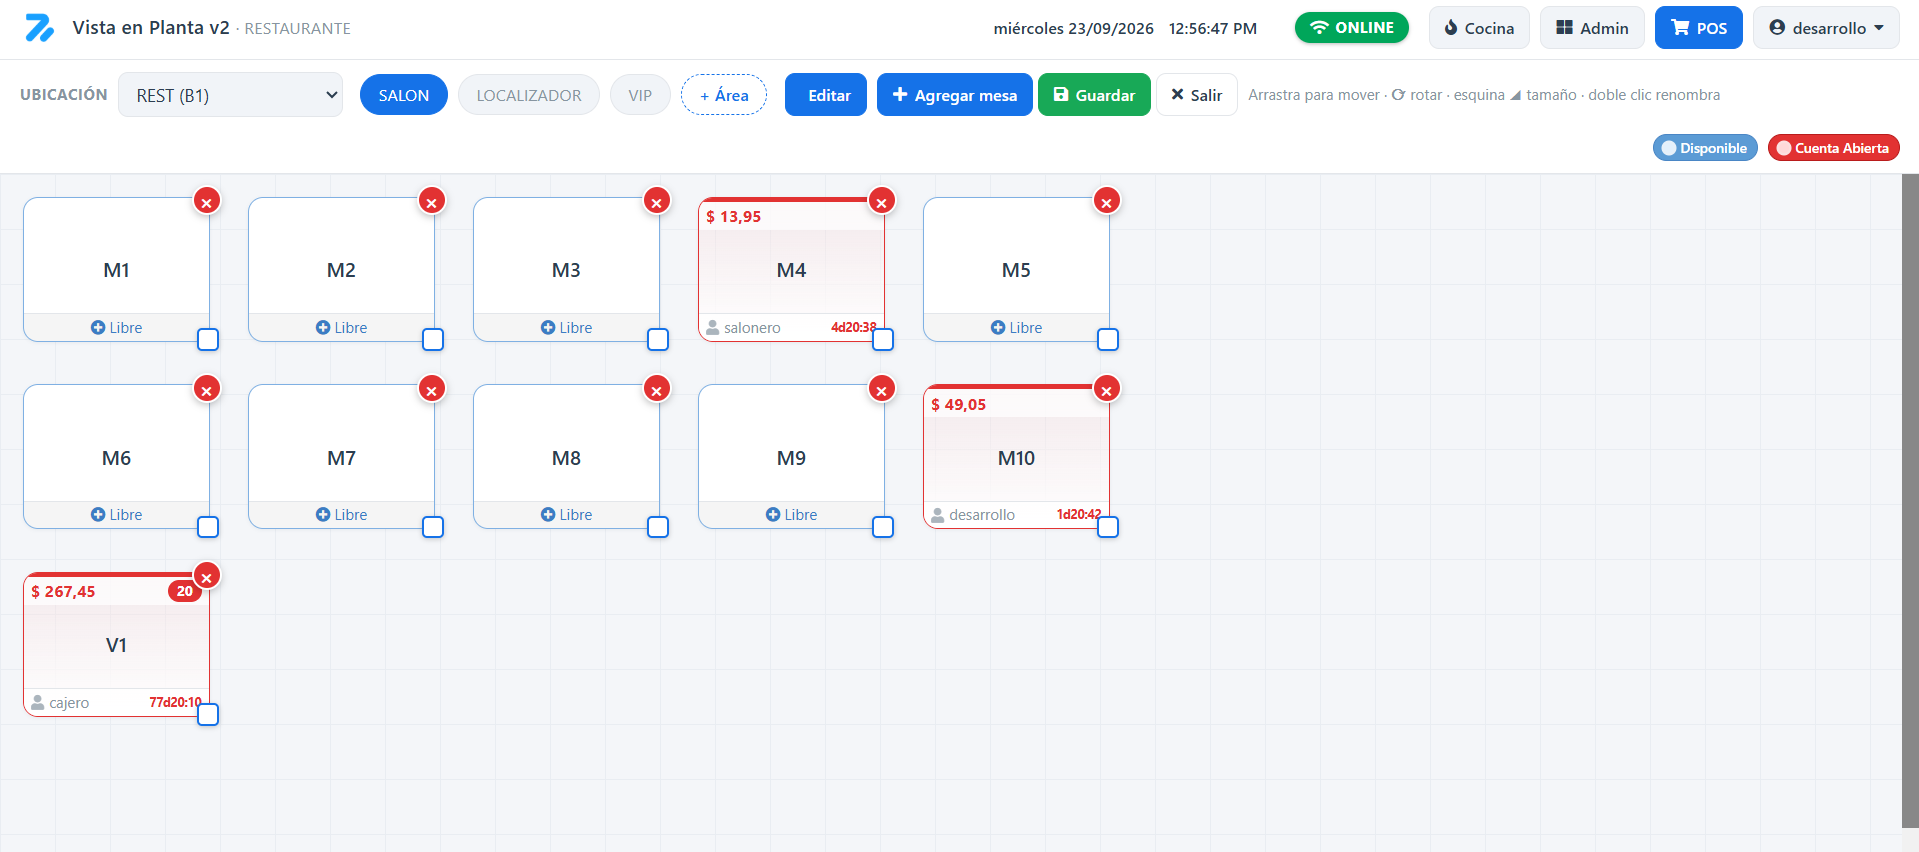Click resize handle of table M1
Screen dimensions: 1919x852
[x=208, y=340]
